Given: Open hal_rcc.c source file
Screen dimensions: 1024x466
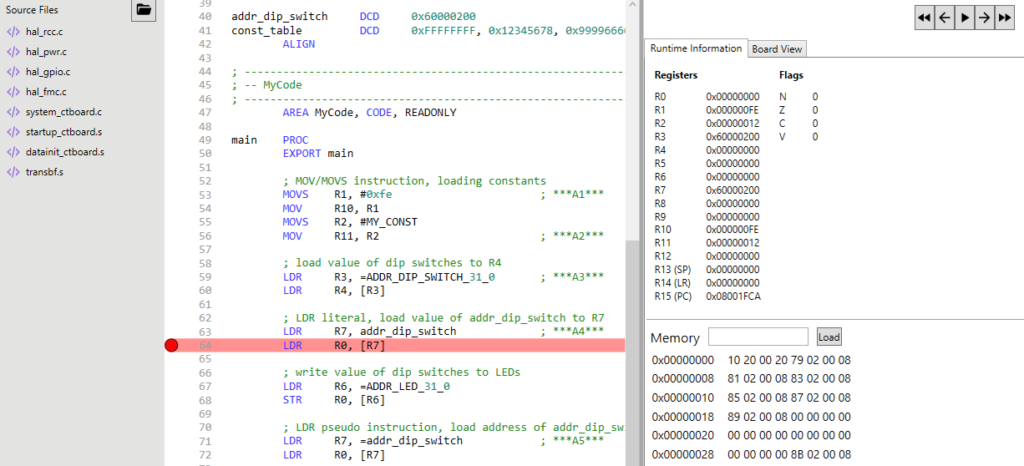Looking at the screenshot, I should pos(44,32).
